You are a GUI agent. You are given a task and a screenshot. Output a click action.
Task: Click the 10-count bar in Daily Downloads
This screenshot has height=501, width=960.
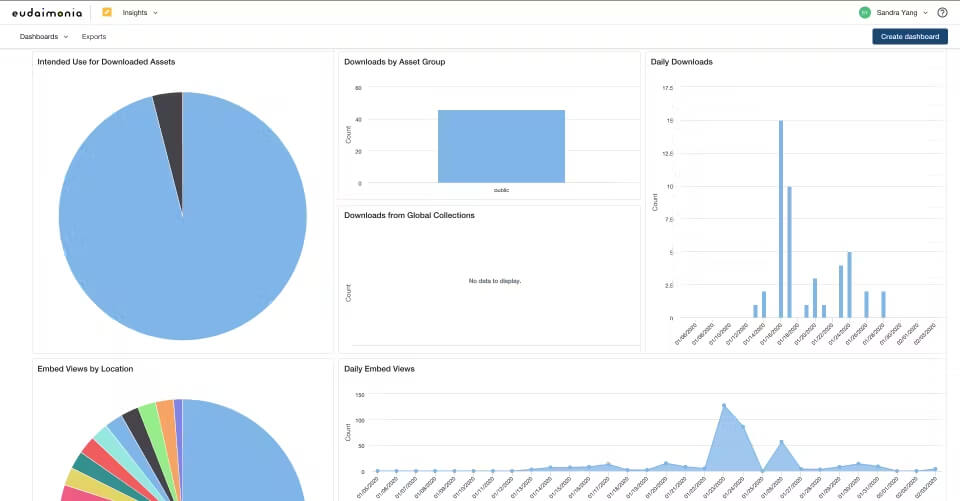789,252
